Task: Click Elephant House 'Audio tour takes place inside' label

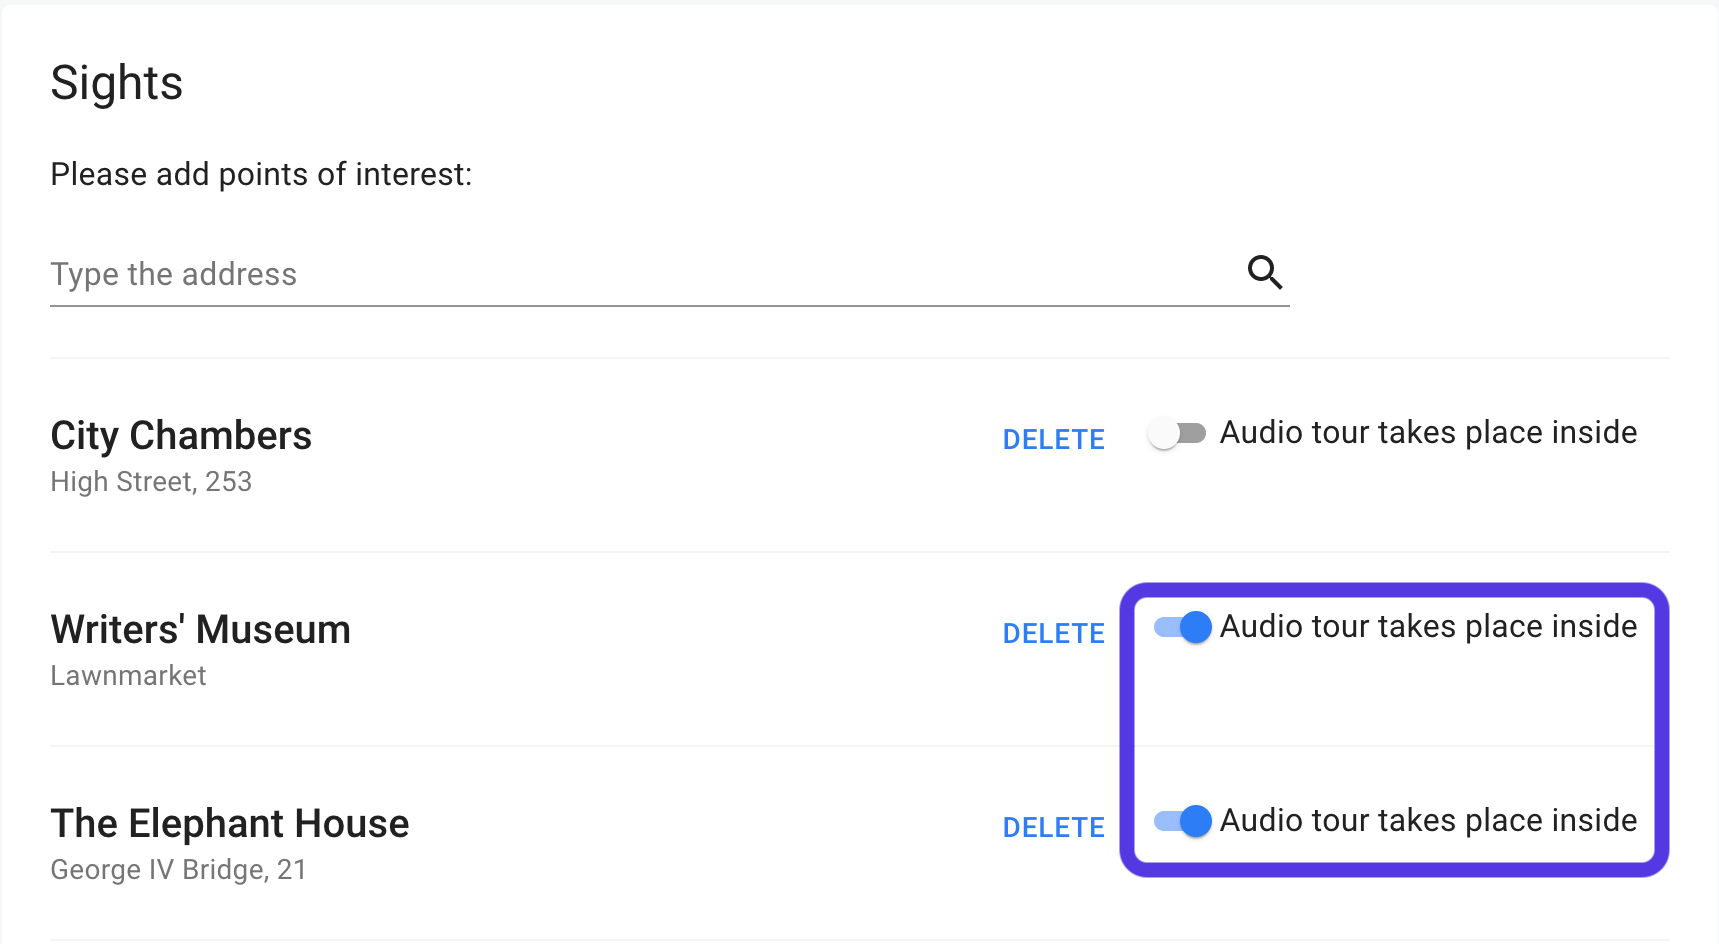Action: 1428,821
